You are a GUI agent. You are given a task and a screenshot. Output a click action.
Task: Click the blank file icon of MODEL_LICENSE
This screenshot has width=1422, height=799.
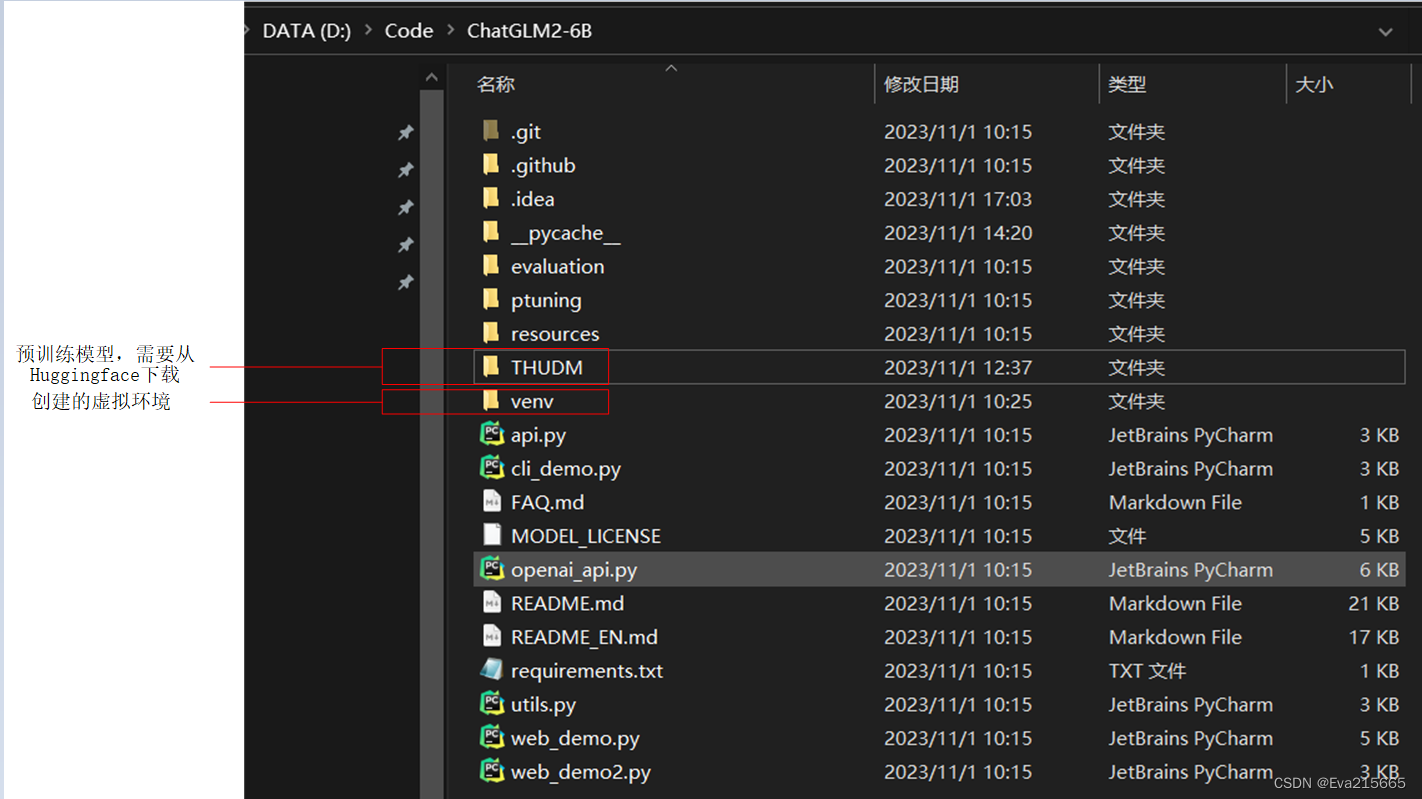(x=491, y=535)
